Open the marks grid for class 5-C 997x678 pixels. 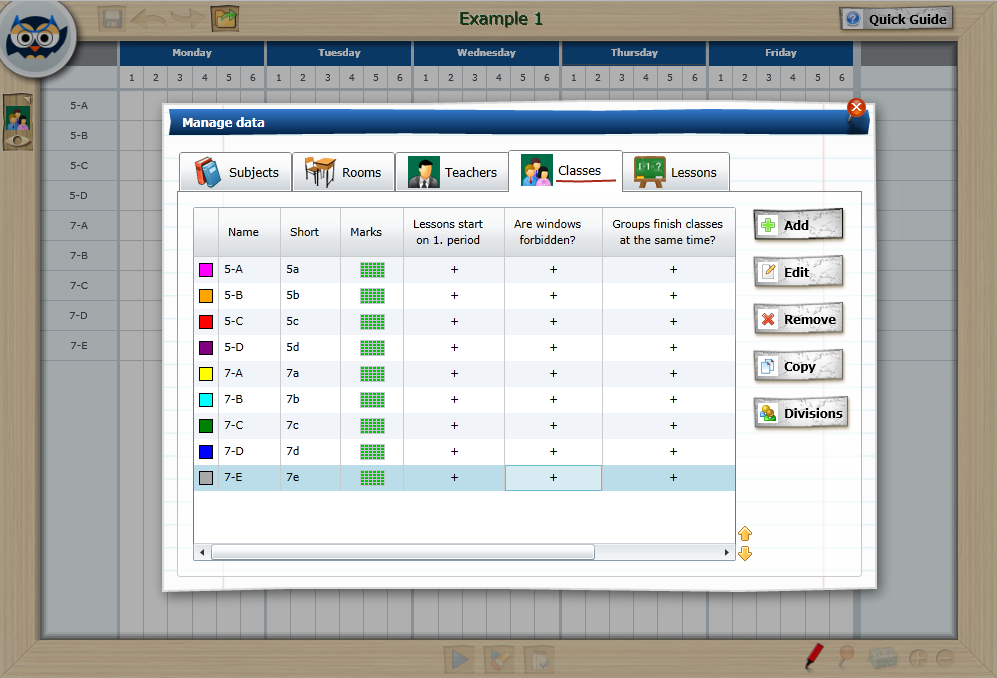point(373,322)
